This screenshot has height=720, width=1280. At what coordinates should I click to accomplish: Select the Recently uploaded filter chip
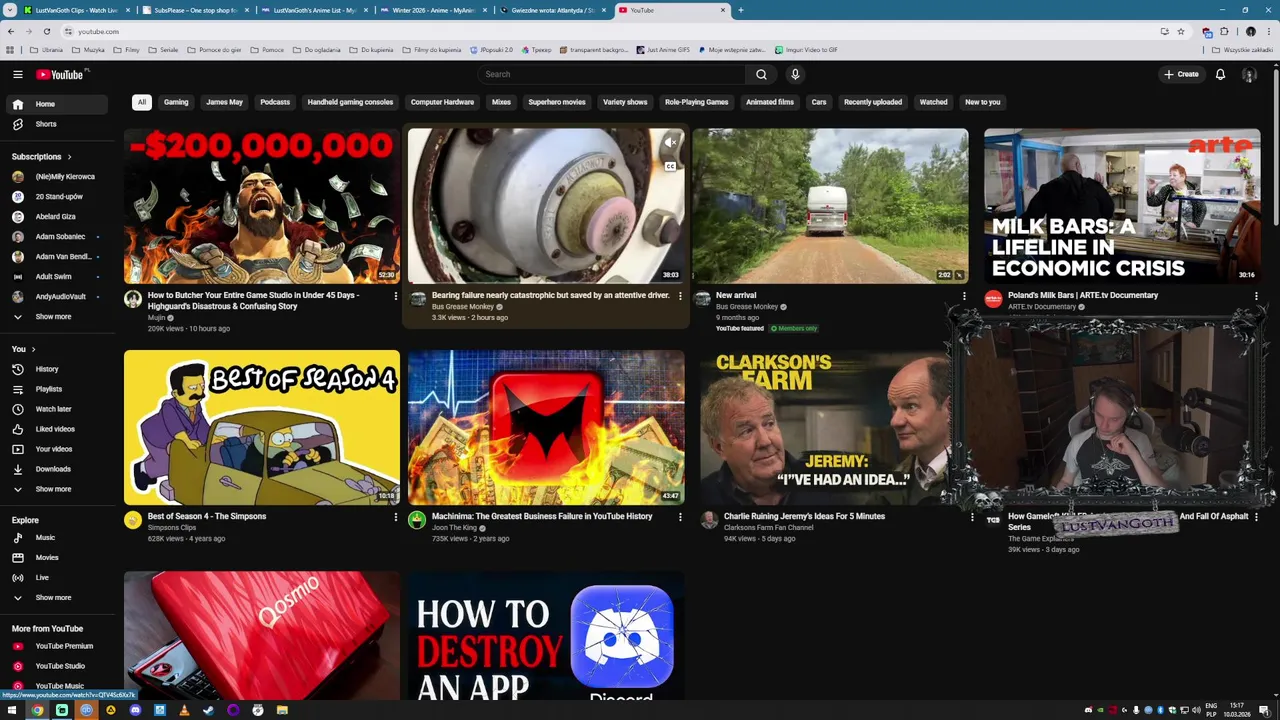click(872, 102)
